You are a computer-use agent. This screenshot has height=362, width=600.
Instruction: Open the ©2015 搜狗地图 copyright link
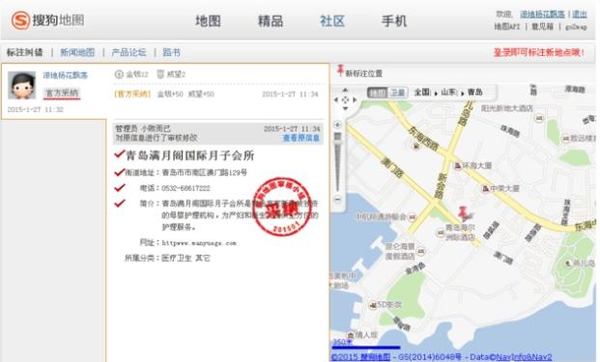(x=360, y=357)
